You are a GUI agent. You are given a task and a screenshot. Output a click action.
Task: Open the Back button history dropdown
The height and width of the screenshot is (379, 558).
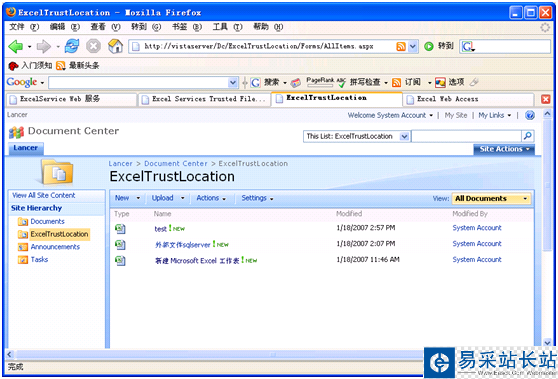29,47
